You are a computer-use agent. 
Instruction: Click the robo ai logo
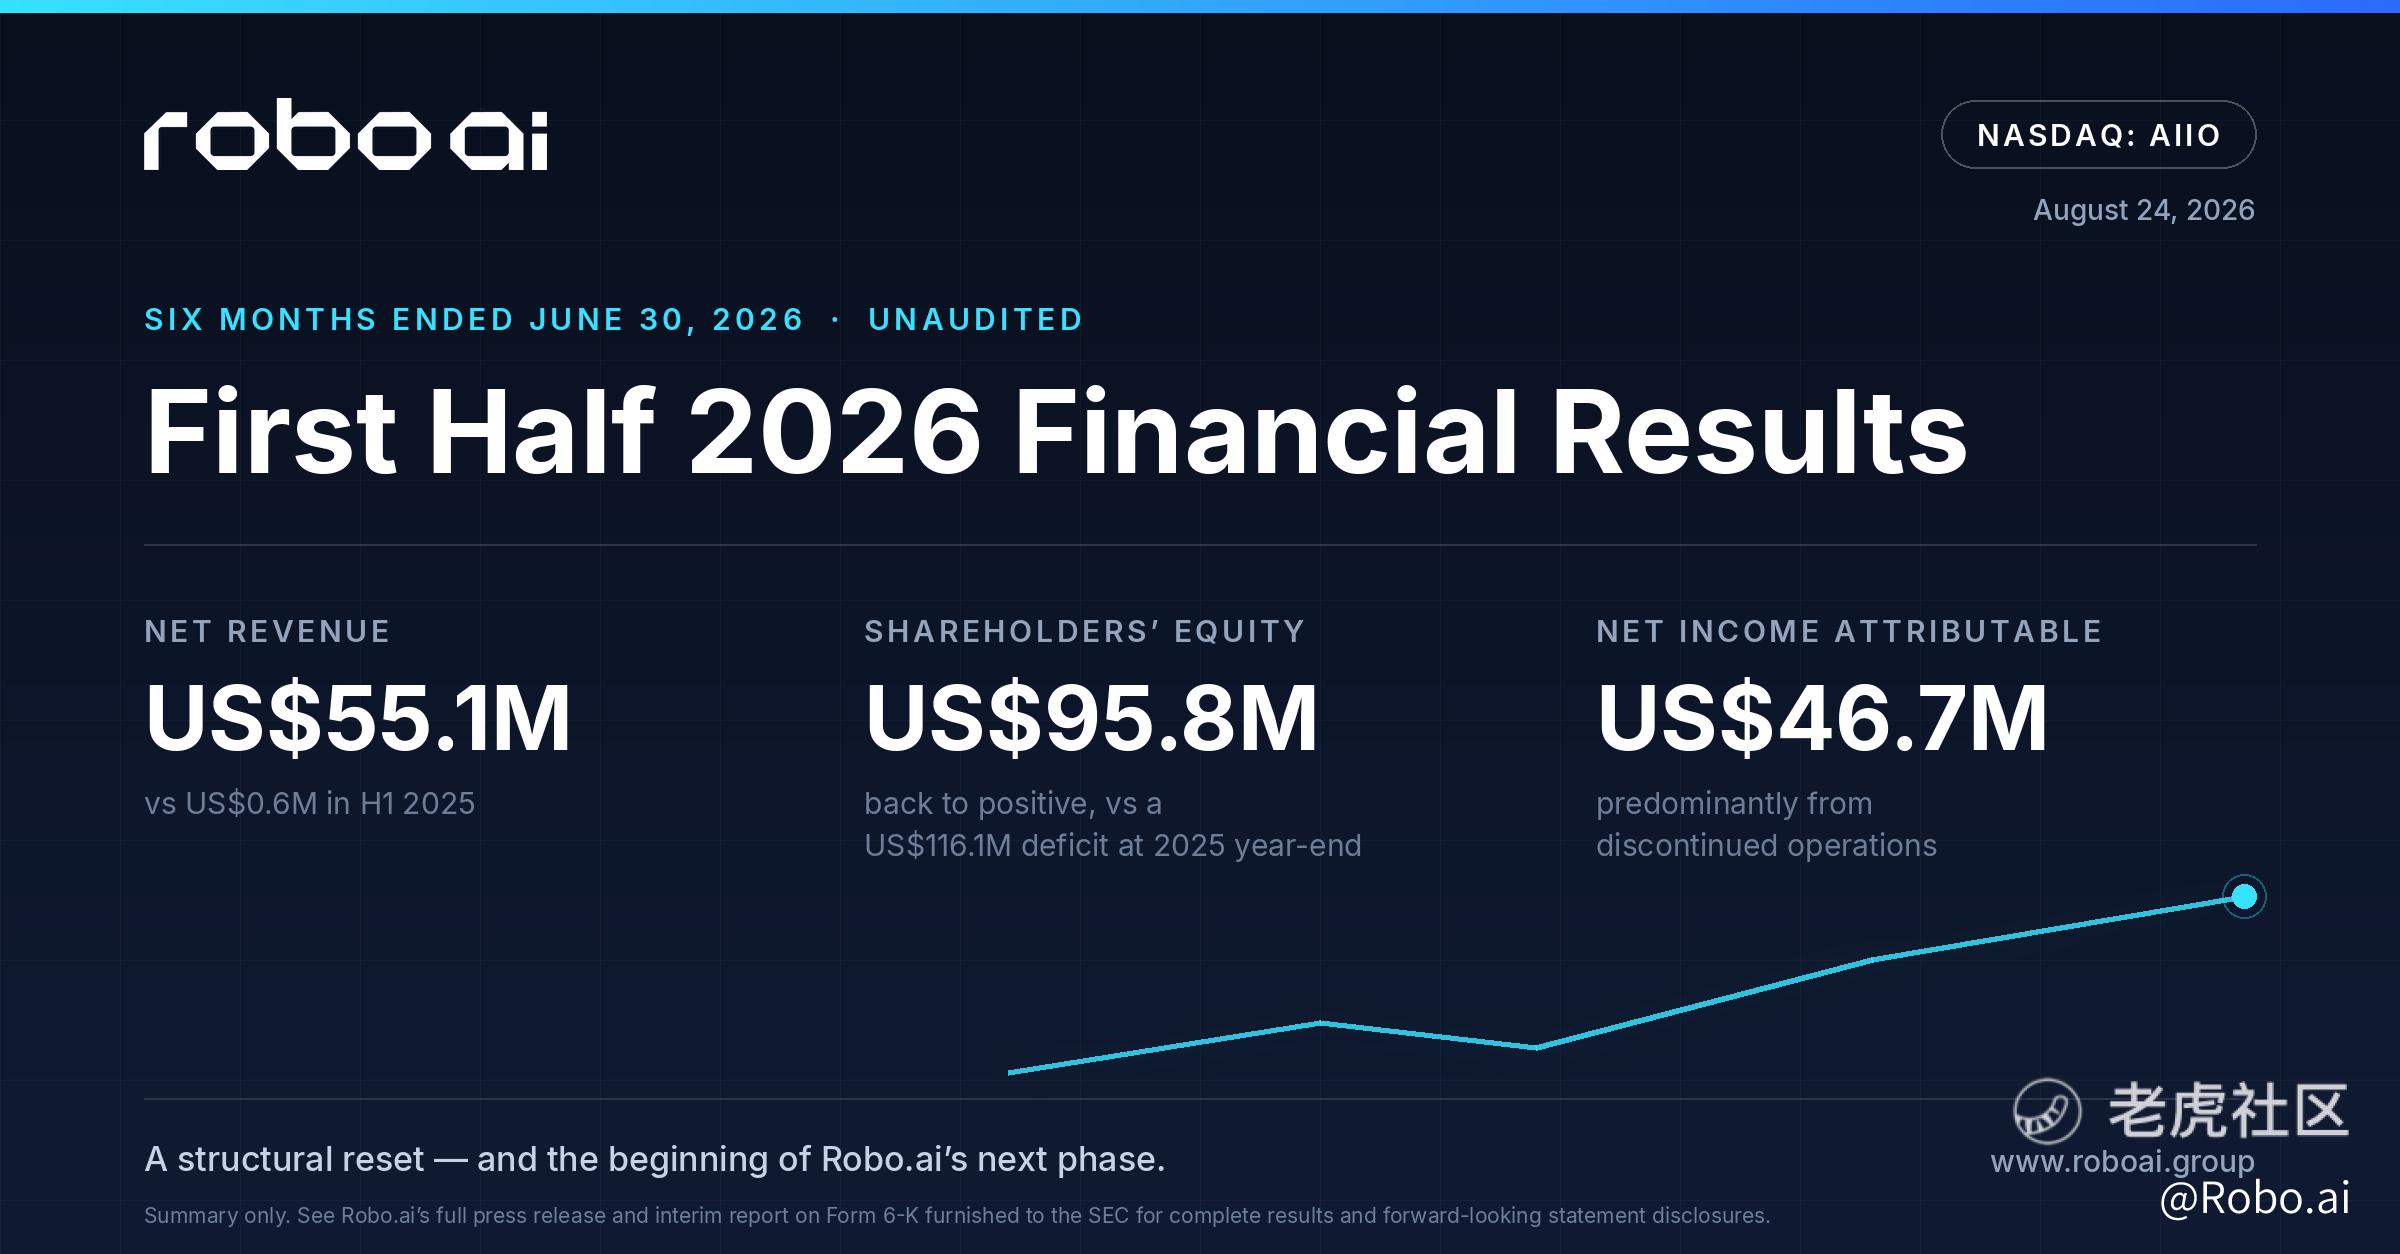(346, 135)
